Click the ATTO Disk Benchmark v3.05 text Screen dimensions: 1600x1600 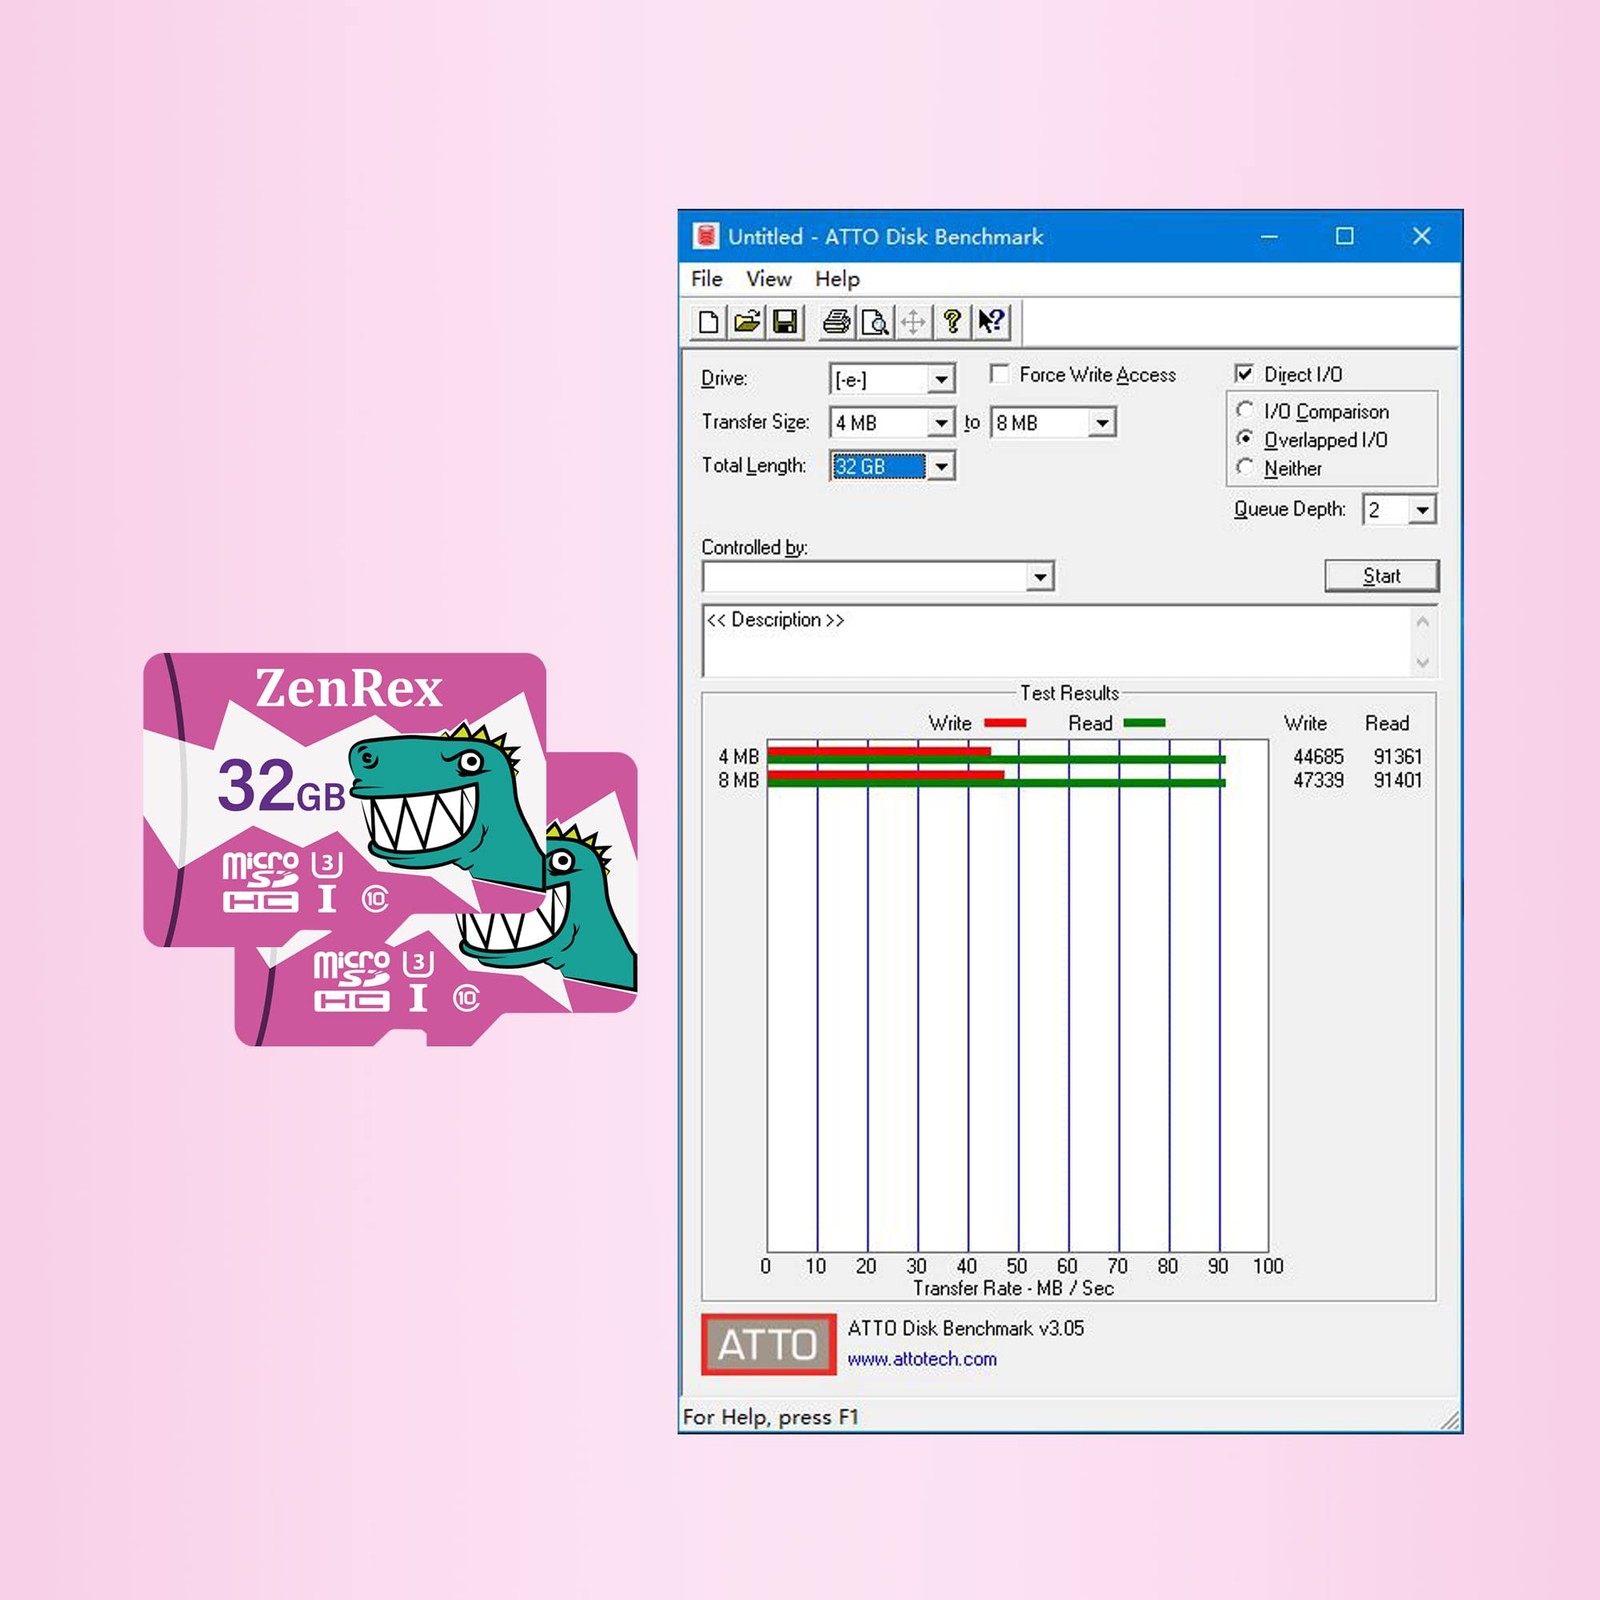pyautogui.click(x=966, y=1328)
